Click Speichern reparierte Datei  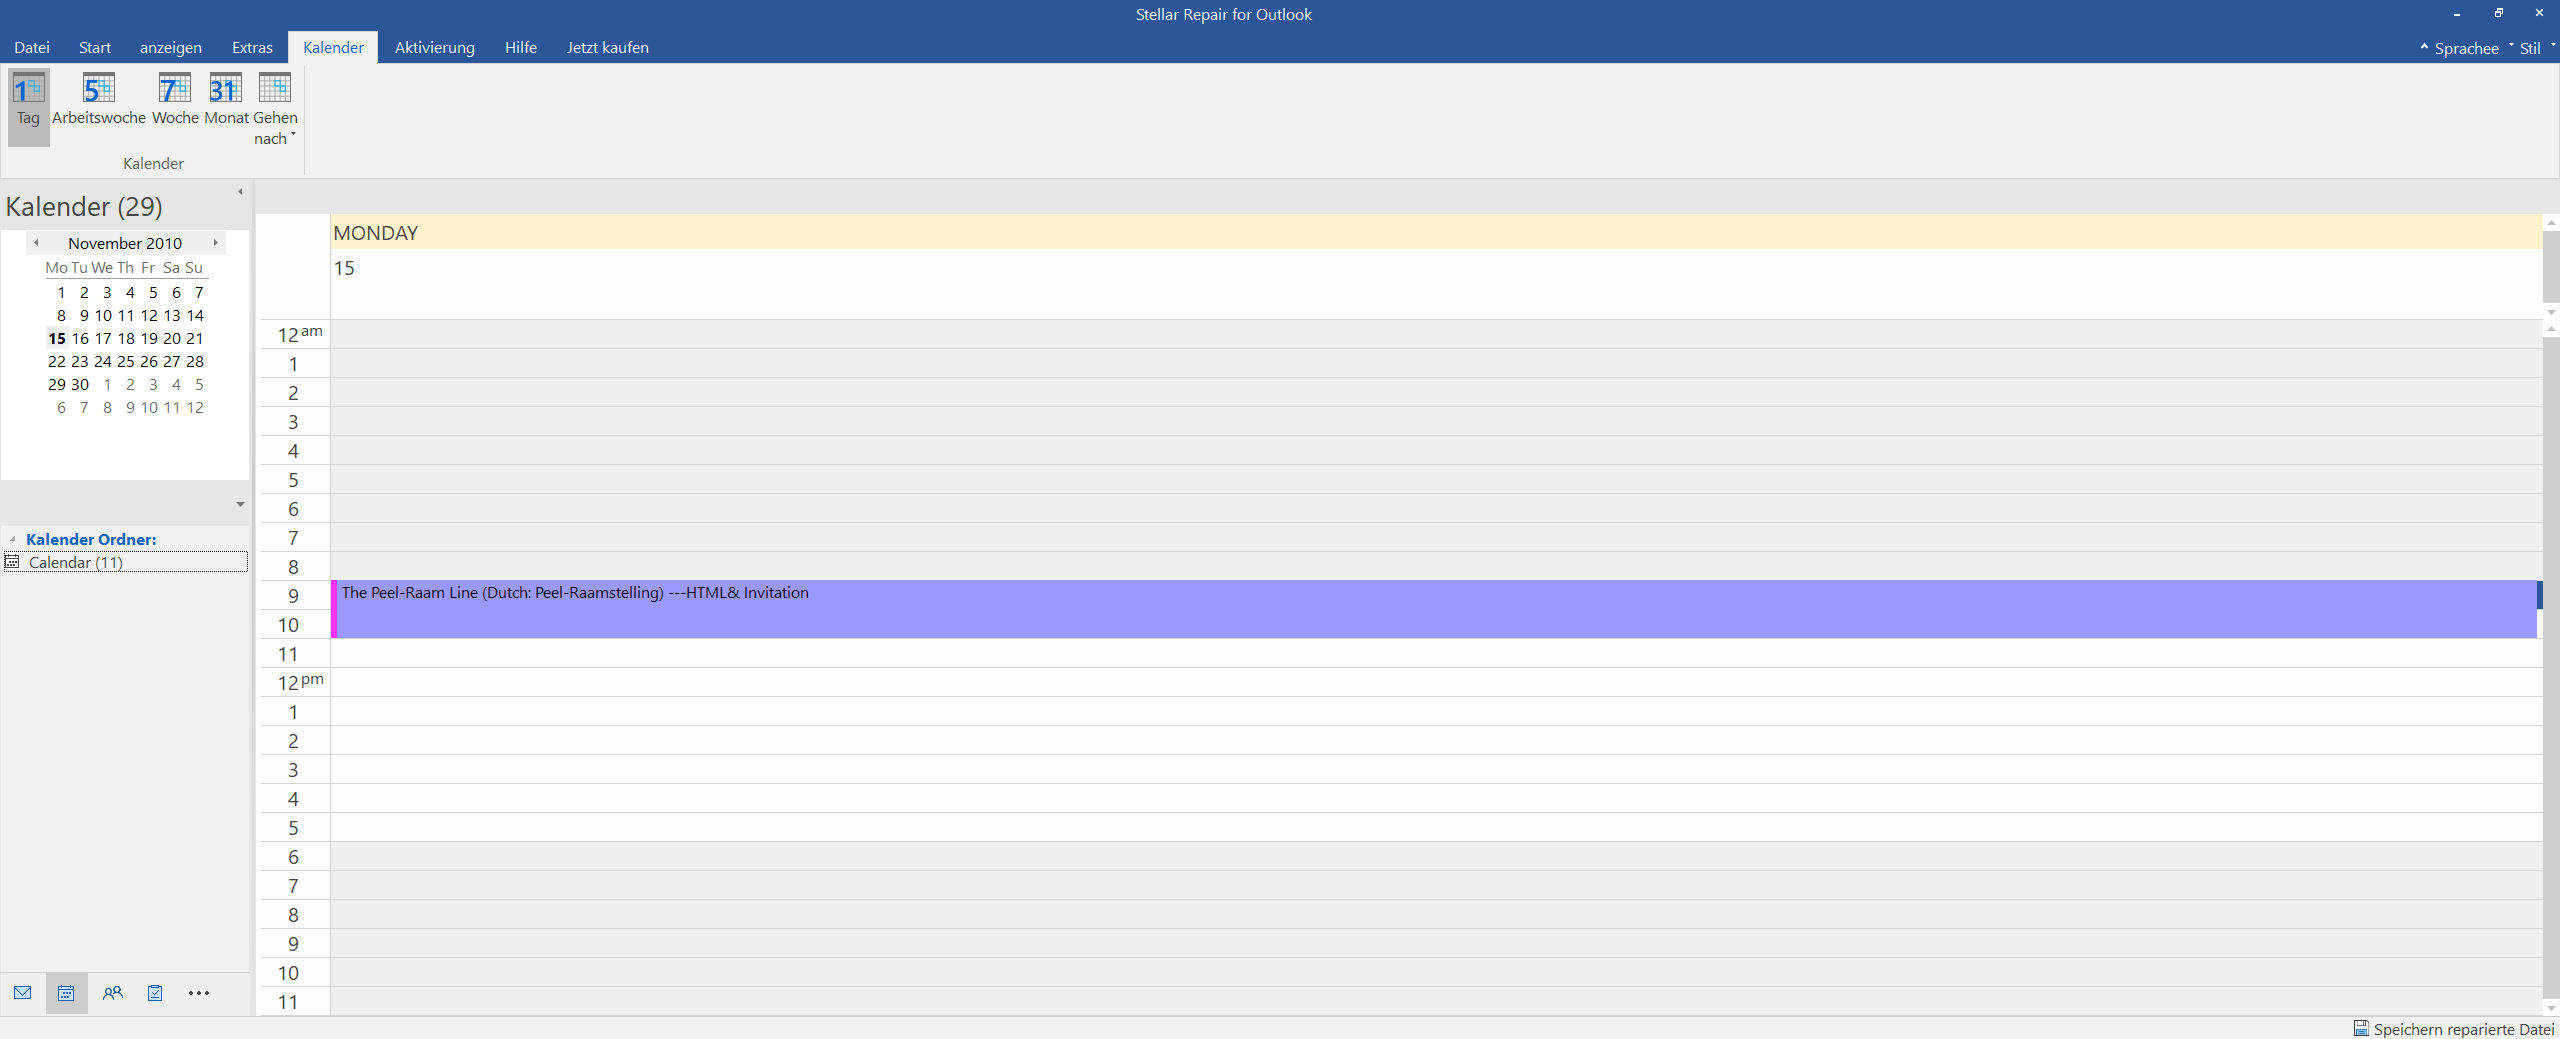pyautogui.click(x=2453, y=1029)
